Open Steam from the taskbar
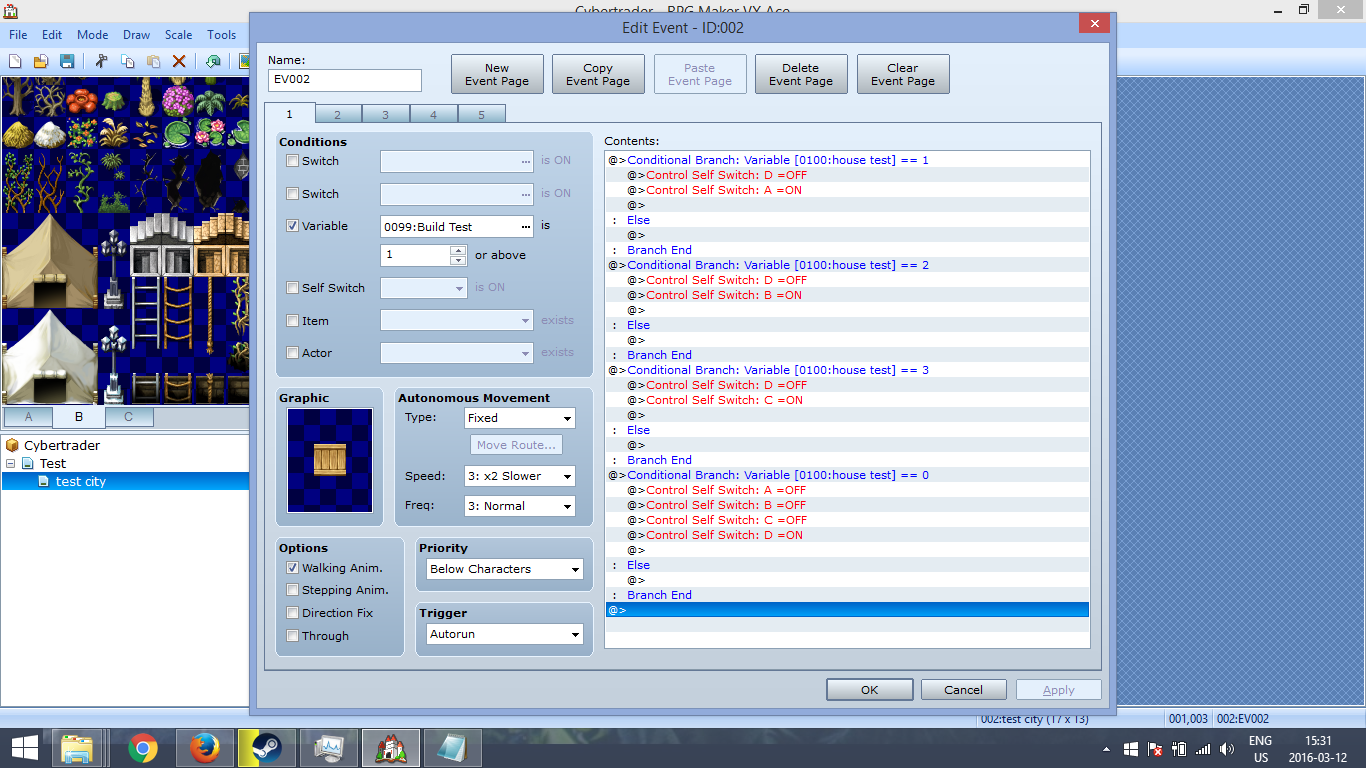The height and width of the screenshot is (768, 1366). click(266, 748)
